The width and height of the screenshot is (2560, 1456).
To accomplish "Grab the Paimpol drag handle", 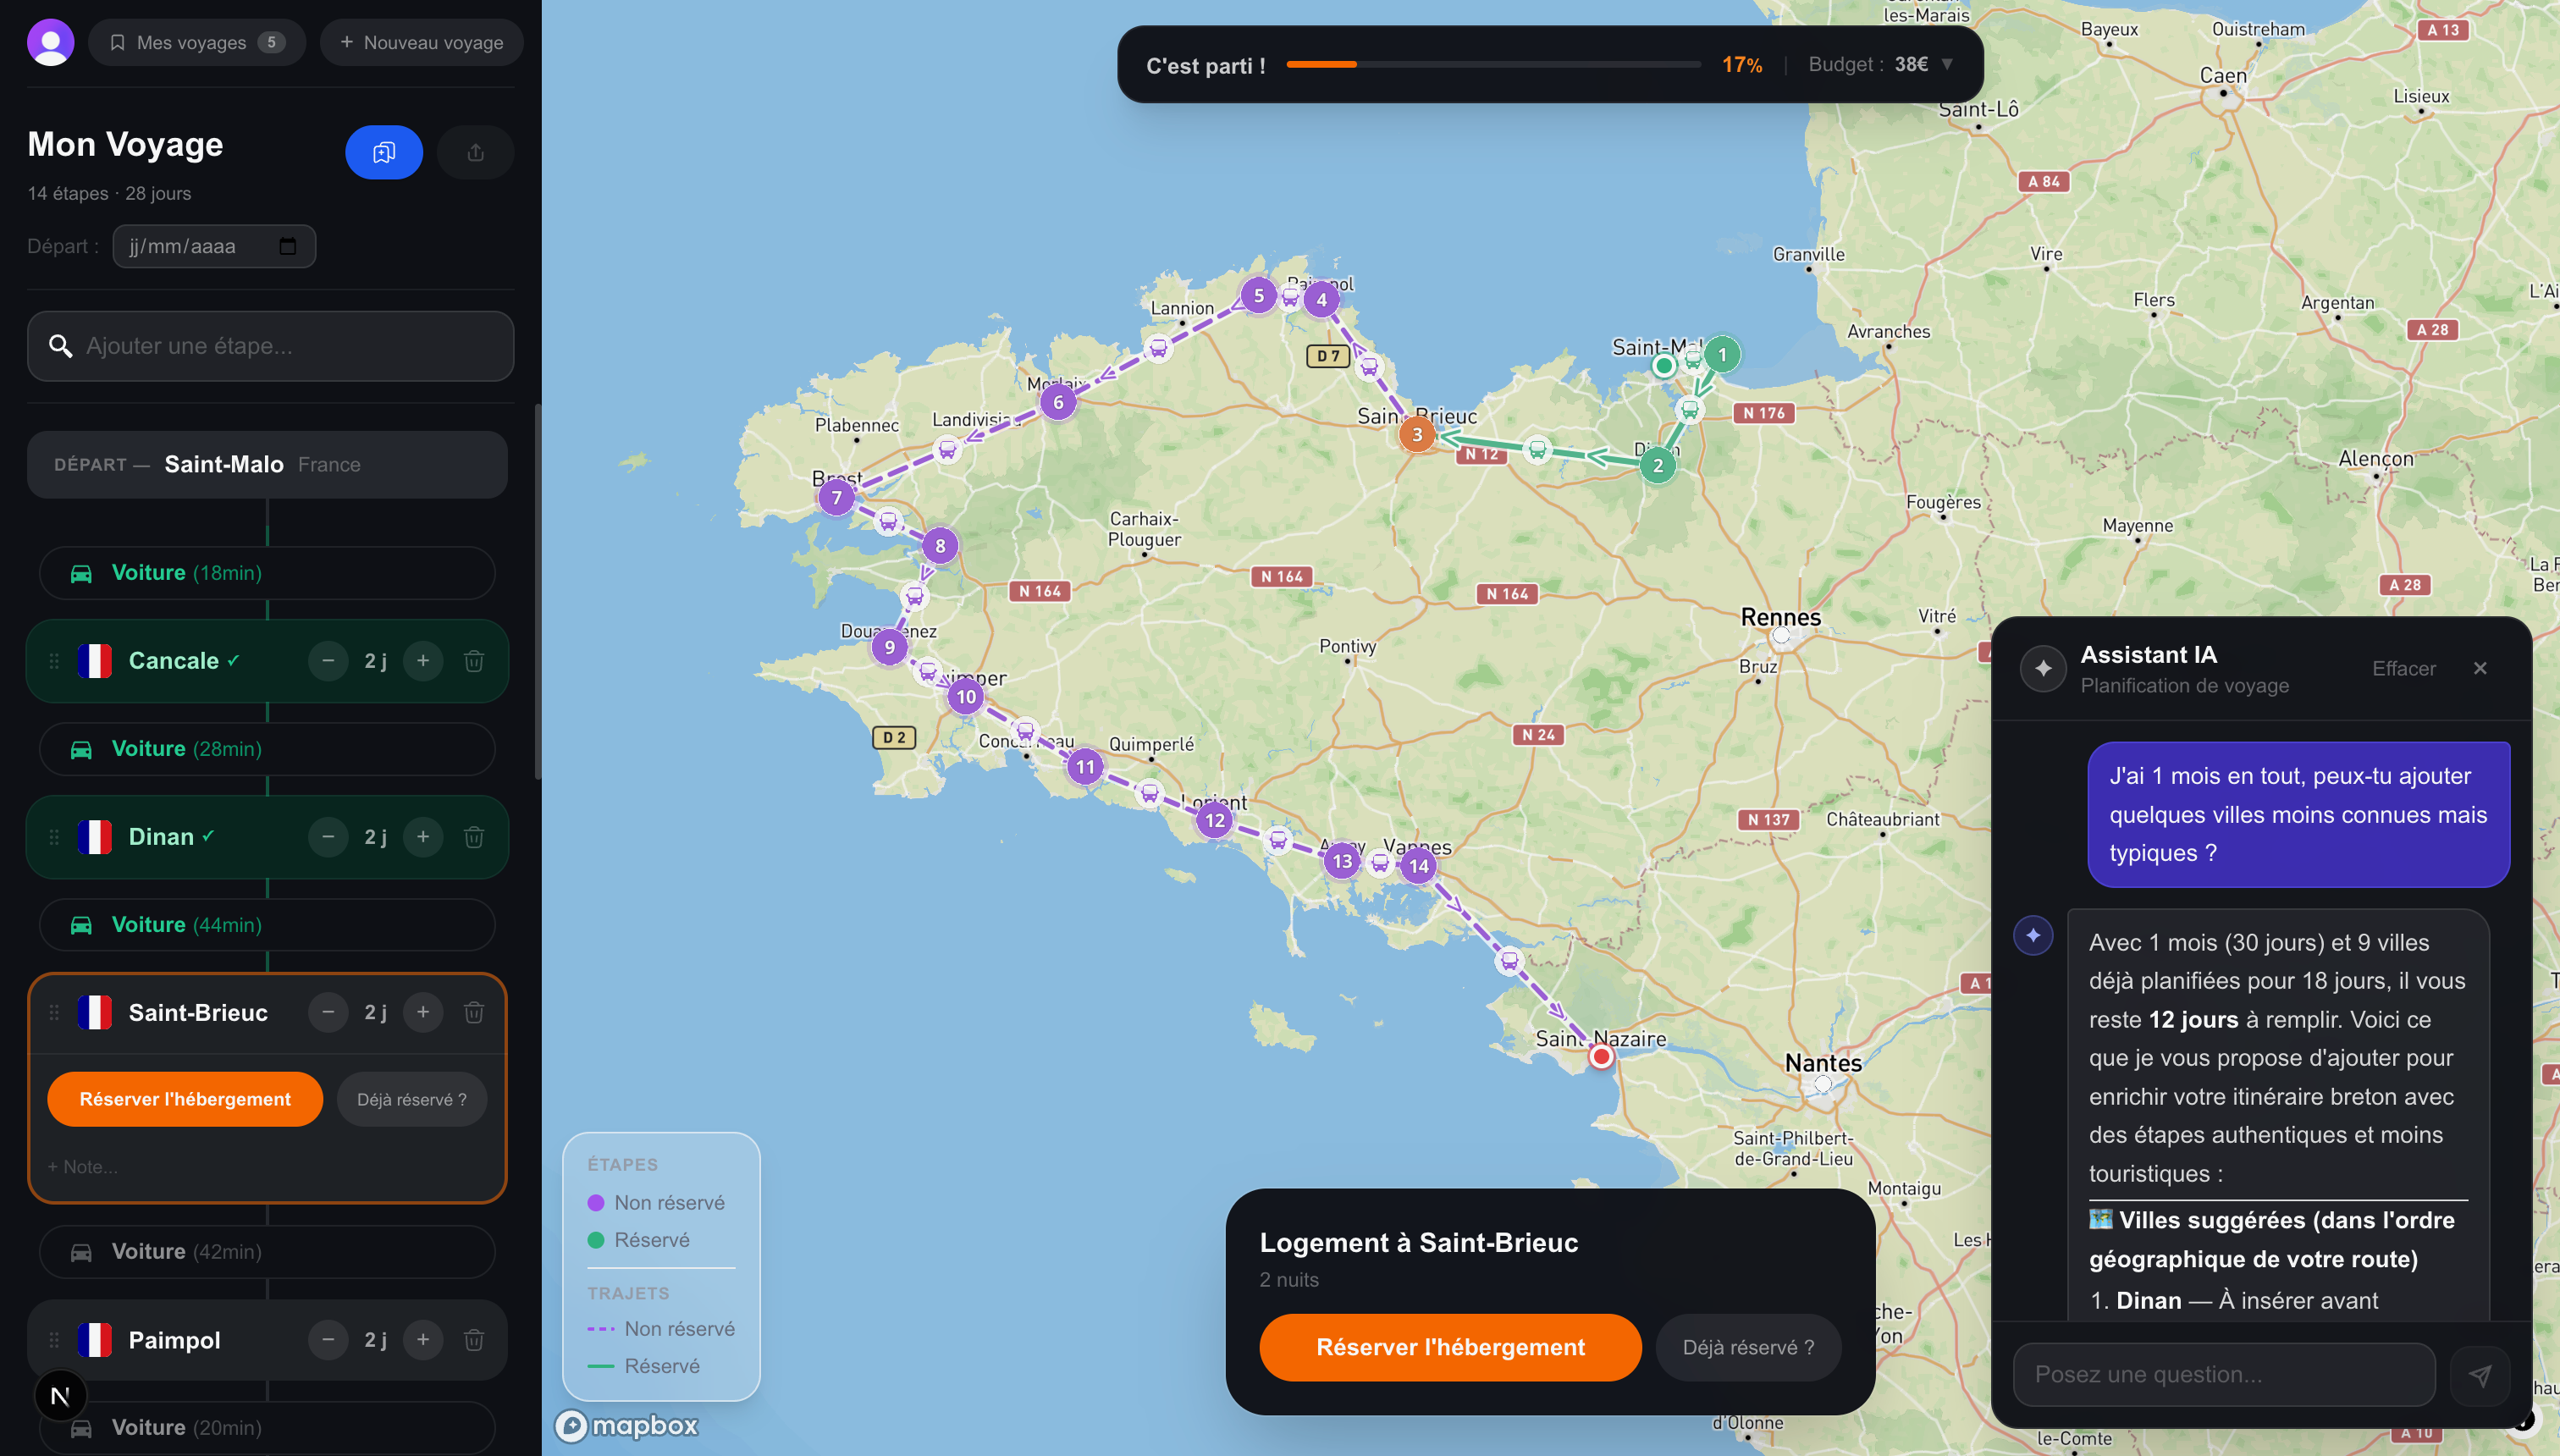I will click(x=54, y=1340).
